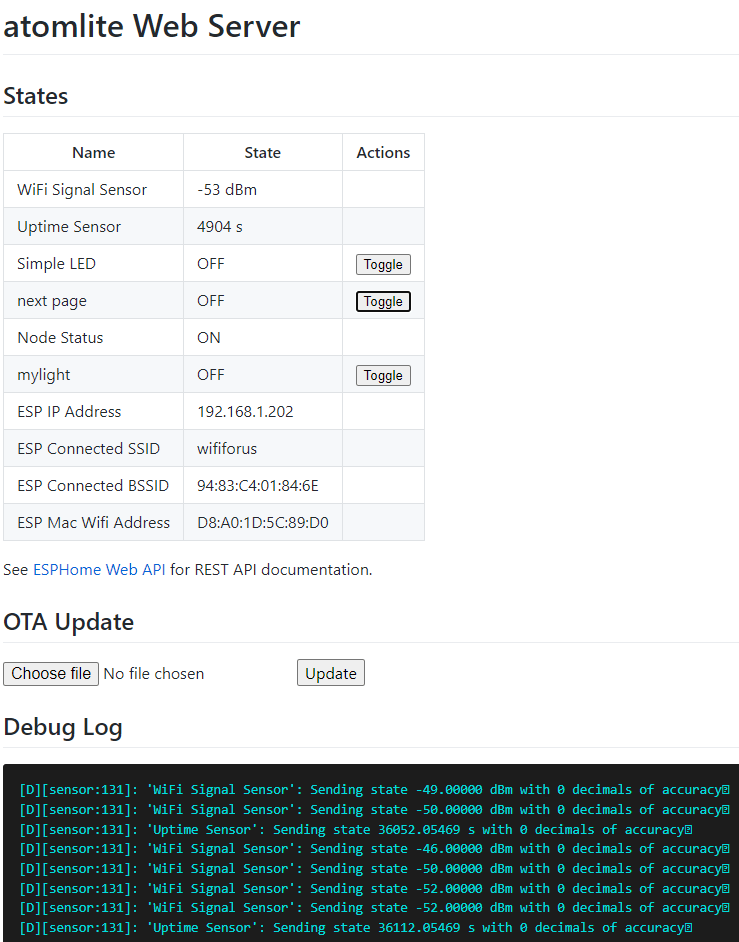739x942 pixels.
Task: Toggle the next page switch
Action: tap(383, 301)
